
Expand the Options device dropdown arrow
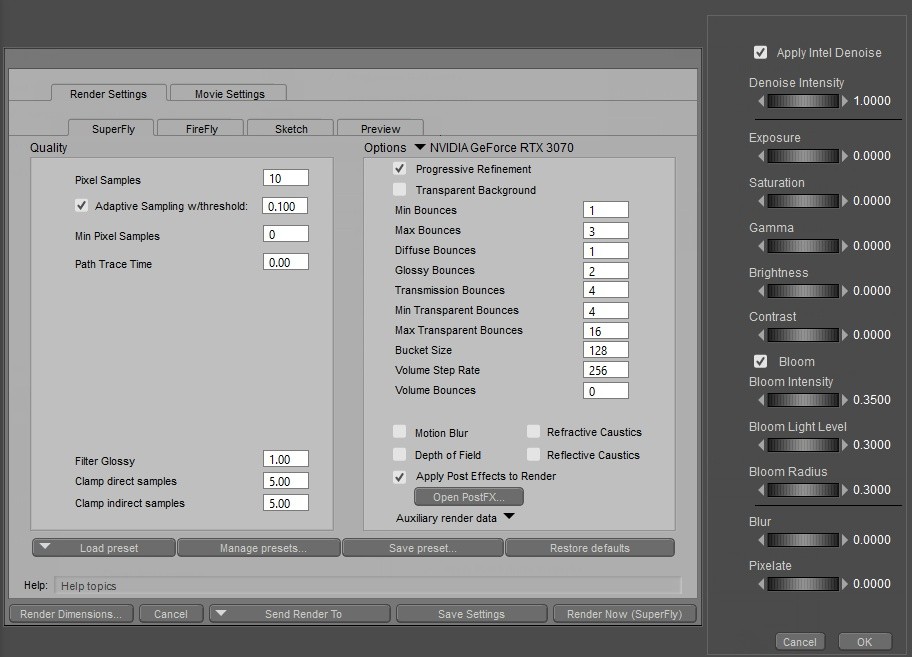(419, 148)
